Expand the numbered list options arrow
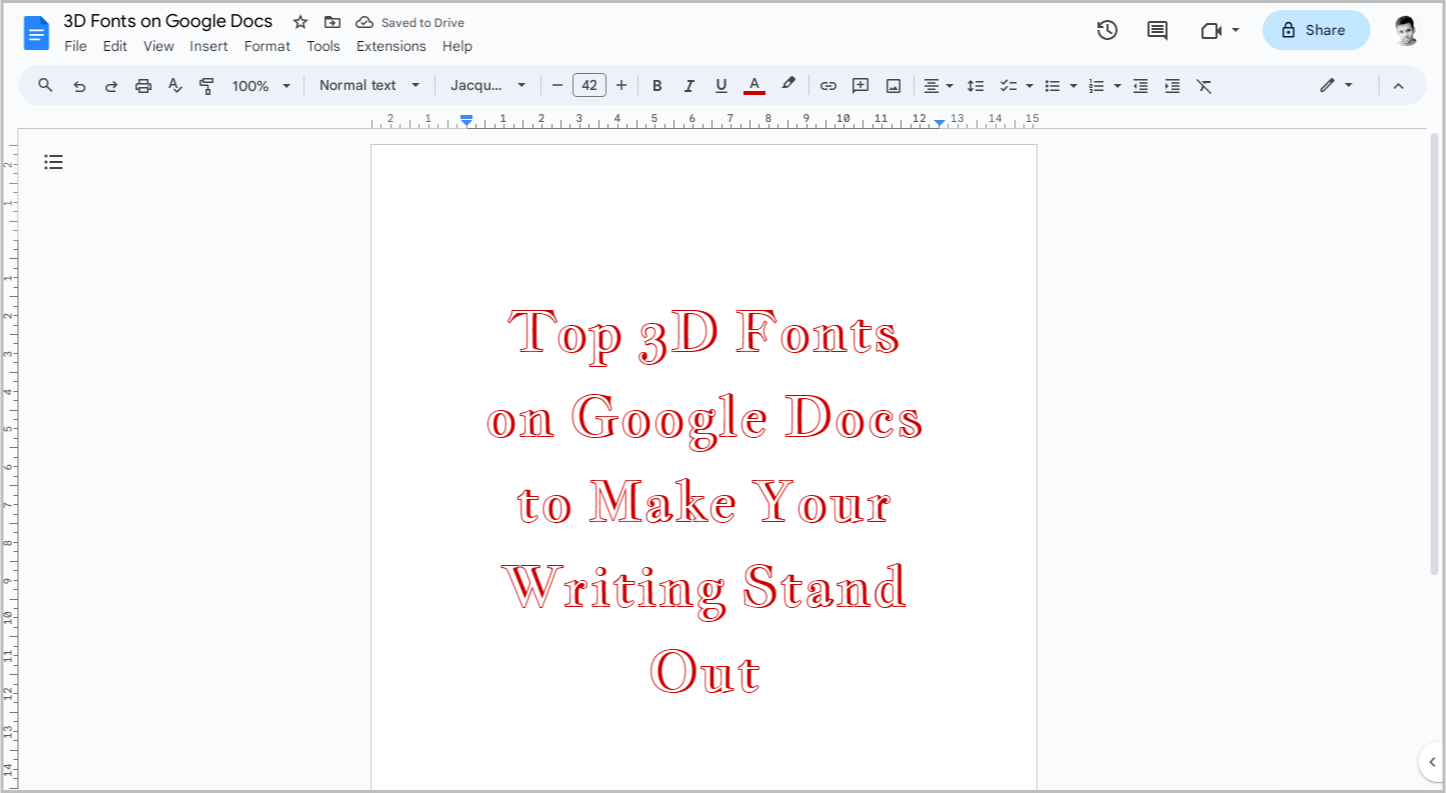Viewport: 1446px width, 793px height. click(x=1118, y=86)
